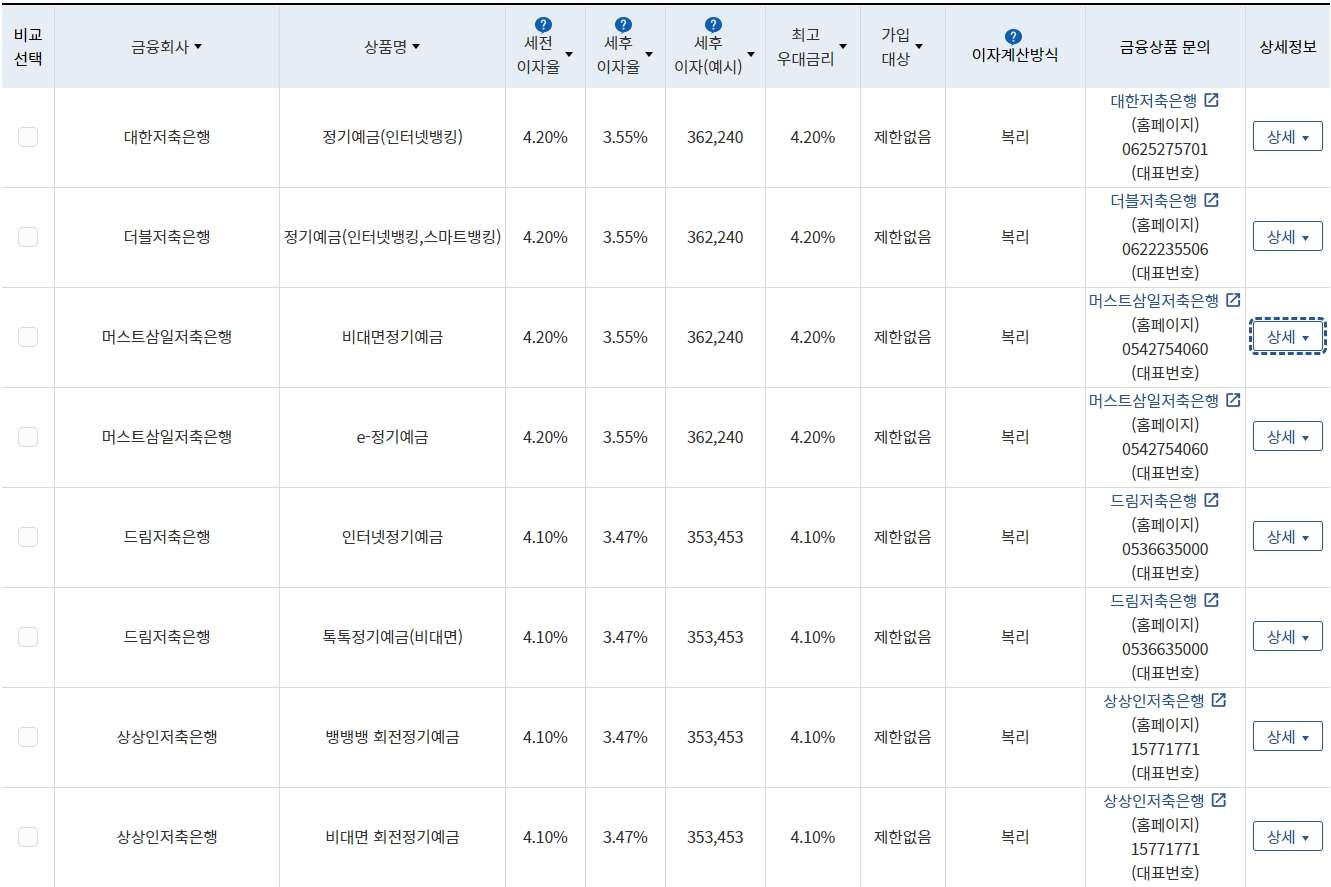Open the 대한저축은행 homepage link
Image resolution: width=1331 pixels, height=887 pixels.
click(x=1153, y=101)
